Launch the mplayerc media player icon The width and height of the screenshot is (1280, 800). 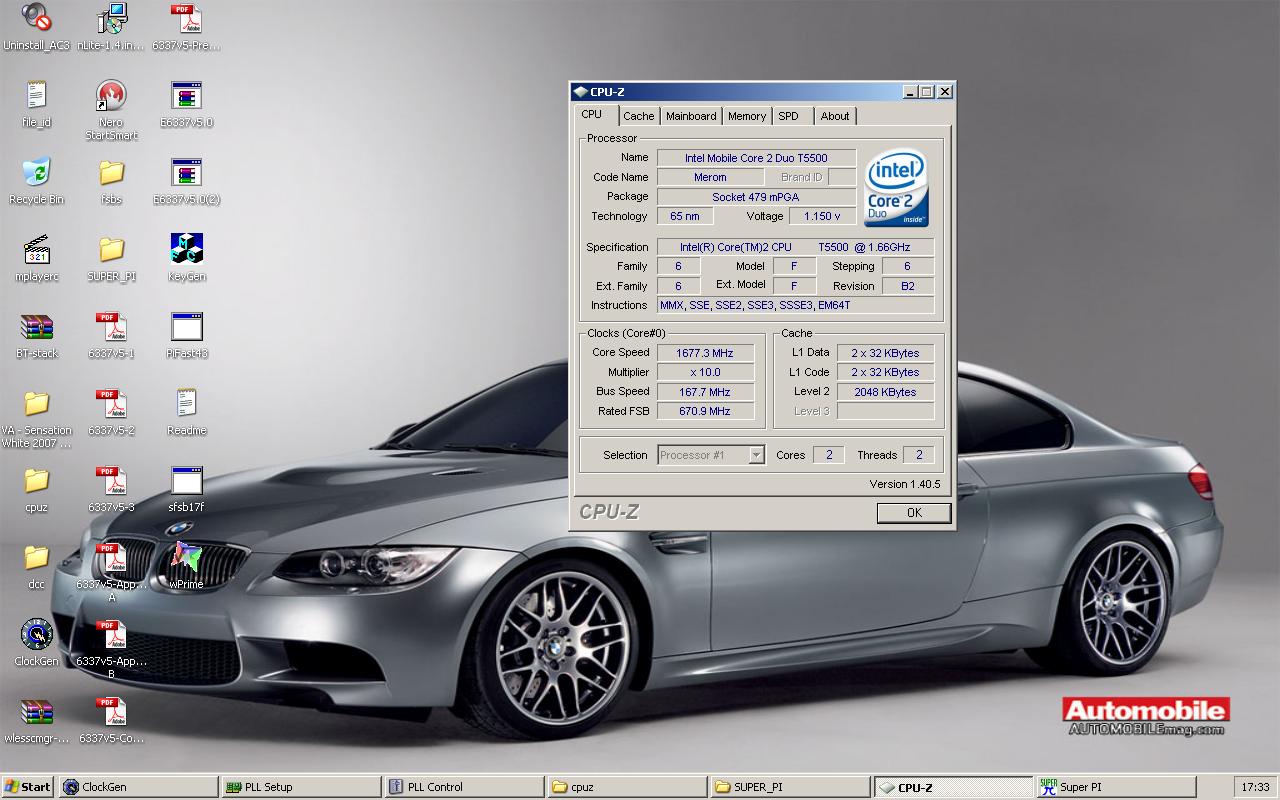pyautogui.click(x=37, y=249)
